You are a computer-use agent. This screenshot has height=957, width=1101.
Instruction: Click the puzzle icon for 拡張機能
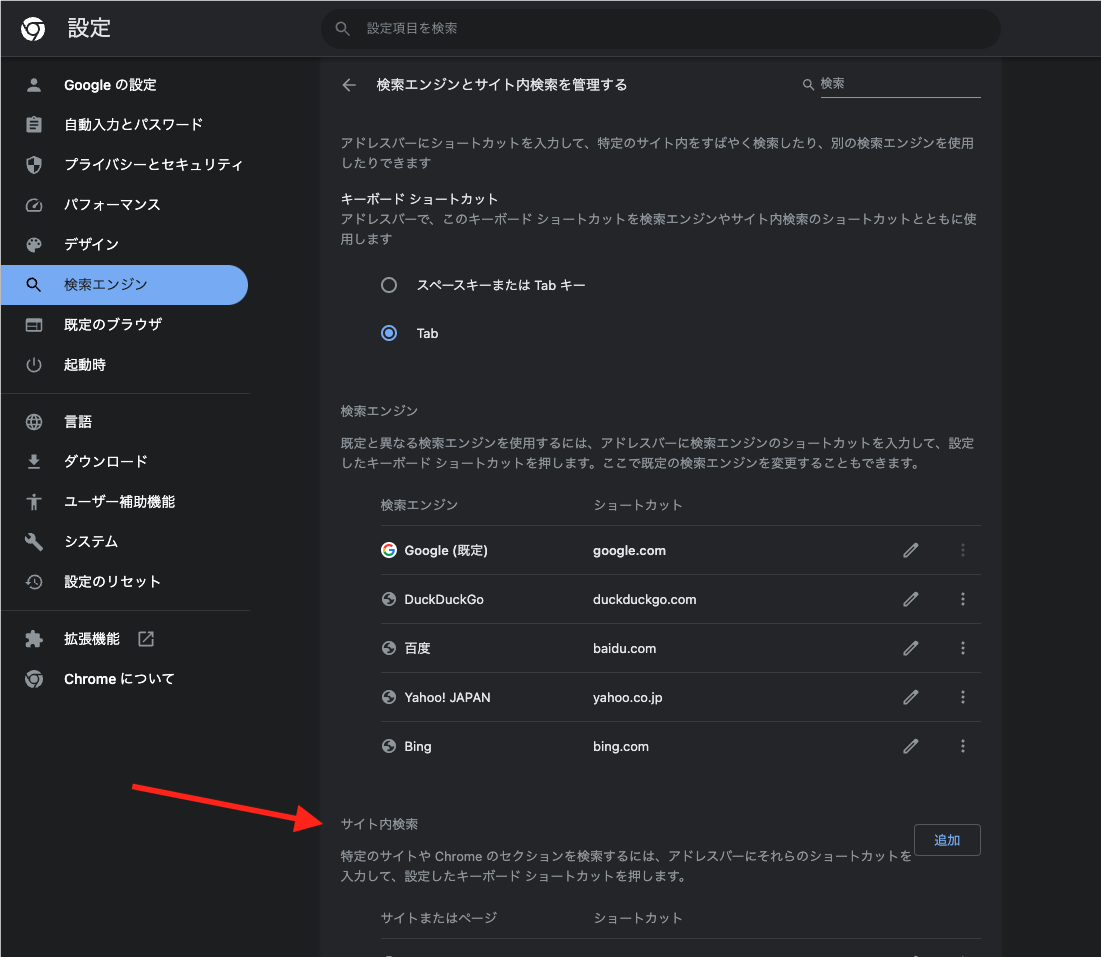coord(34,639)
